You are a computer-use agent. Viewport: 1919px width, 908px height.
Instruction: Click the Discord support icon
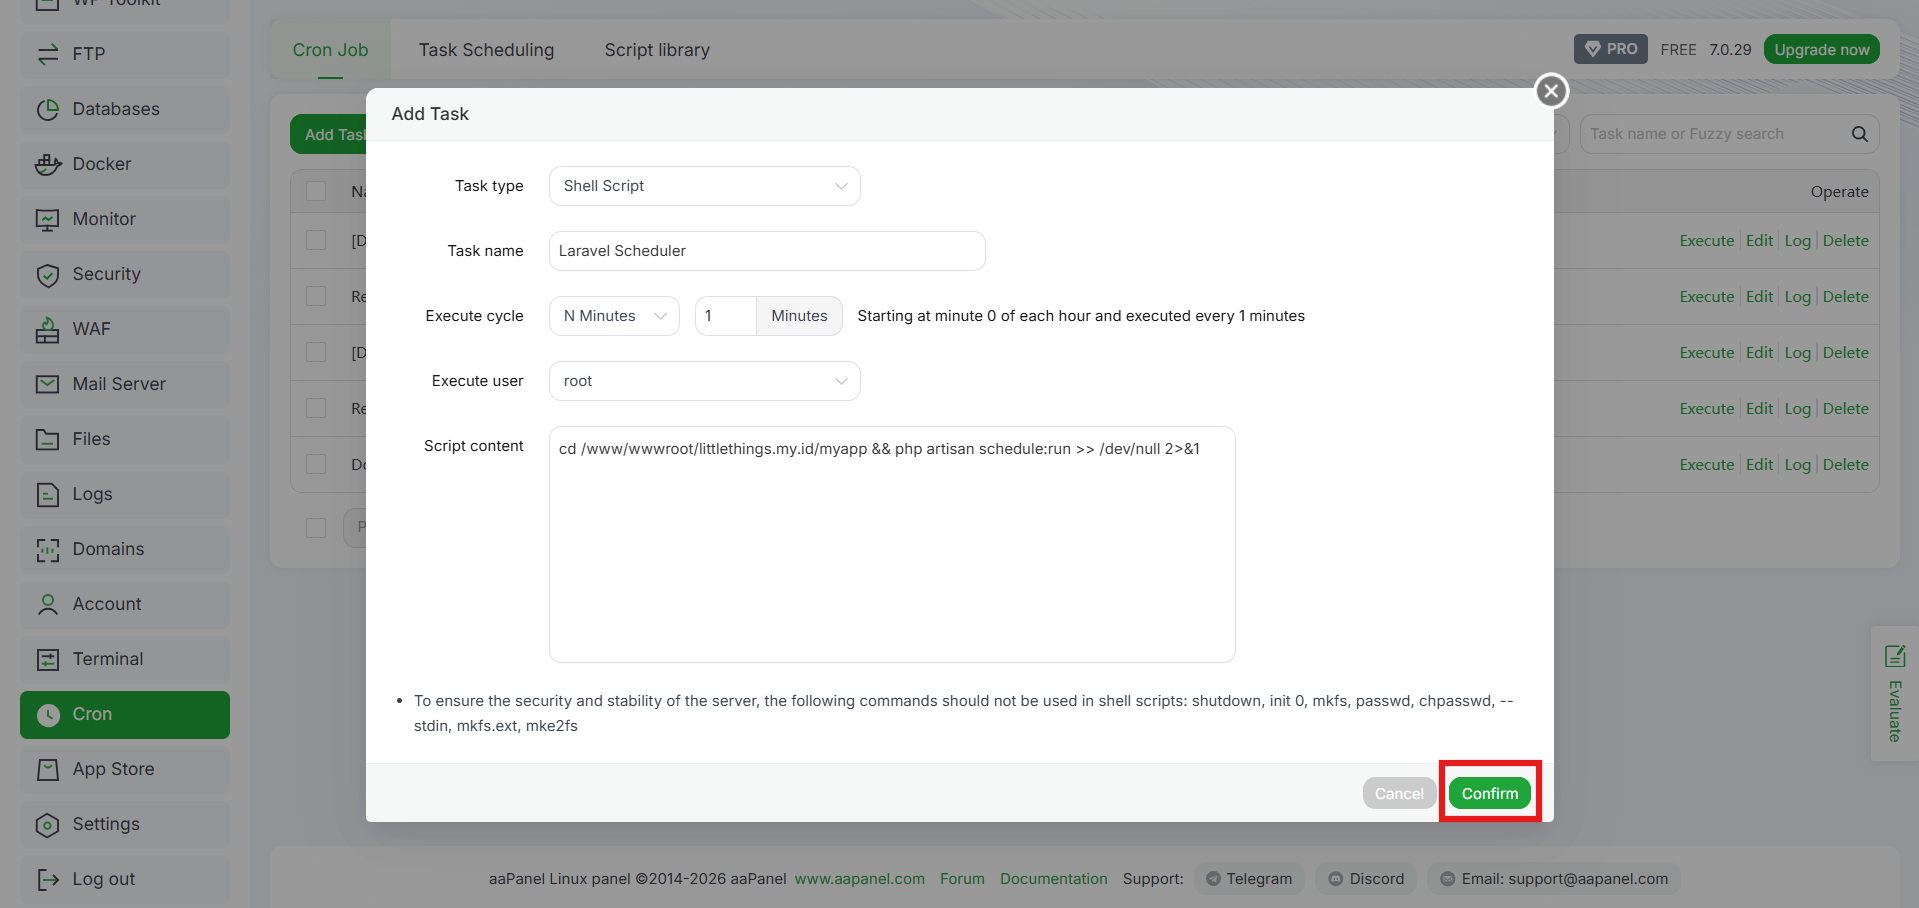click(x=1336, y=879)
